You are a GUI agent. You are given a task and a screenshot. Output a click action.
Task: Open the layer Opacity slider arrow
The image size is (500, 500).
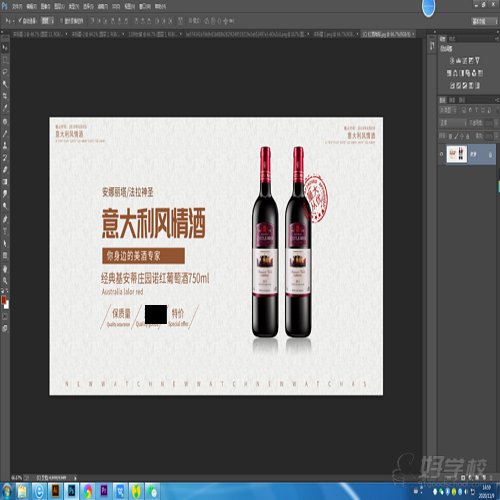coord(496,123)
